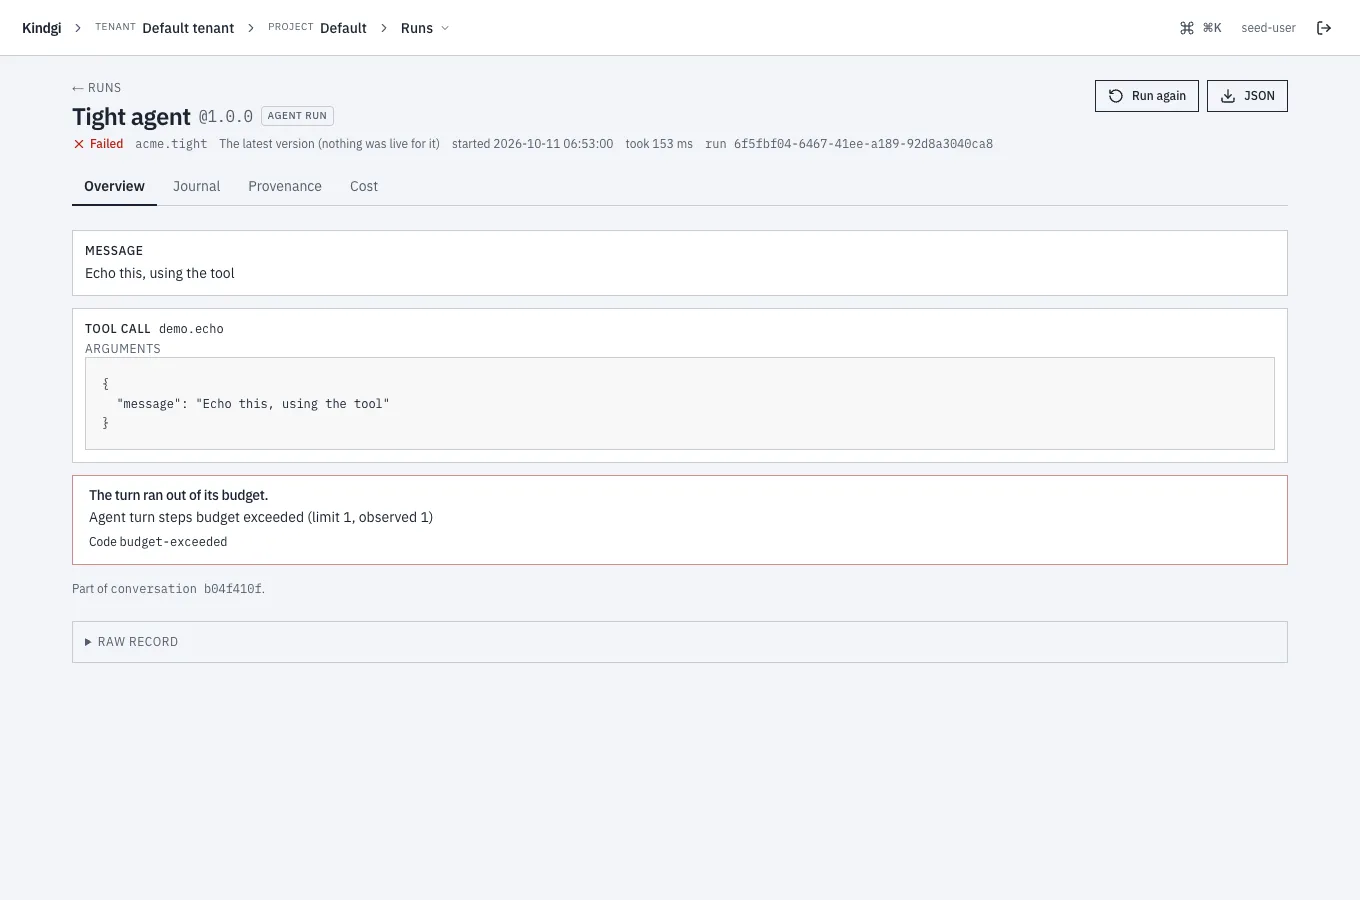Click the back arrow to RUNS
1360x900 pixels.
coord(96,88)
